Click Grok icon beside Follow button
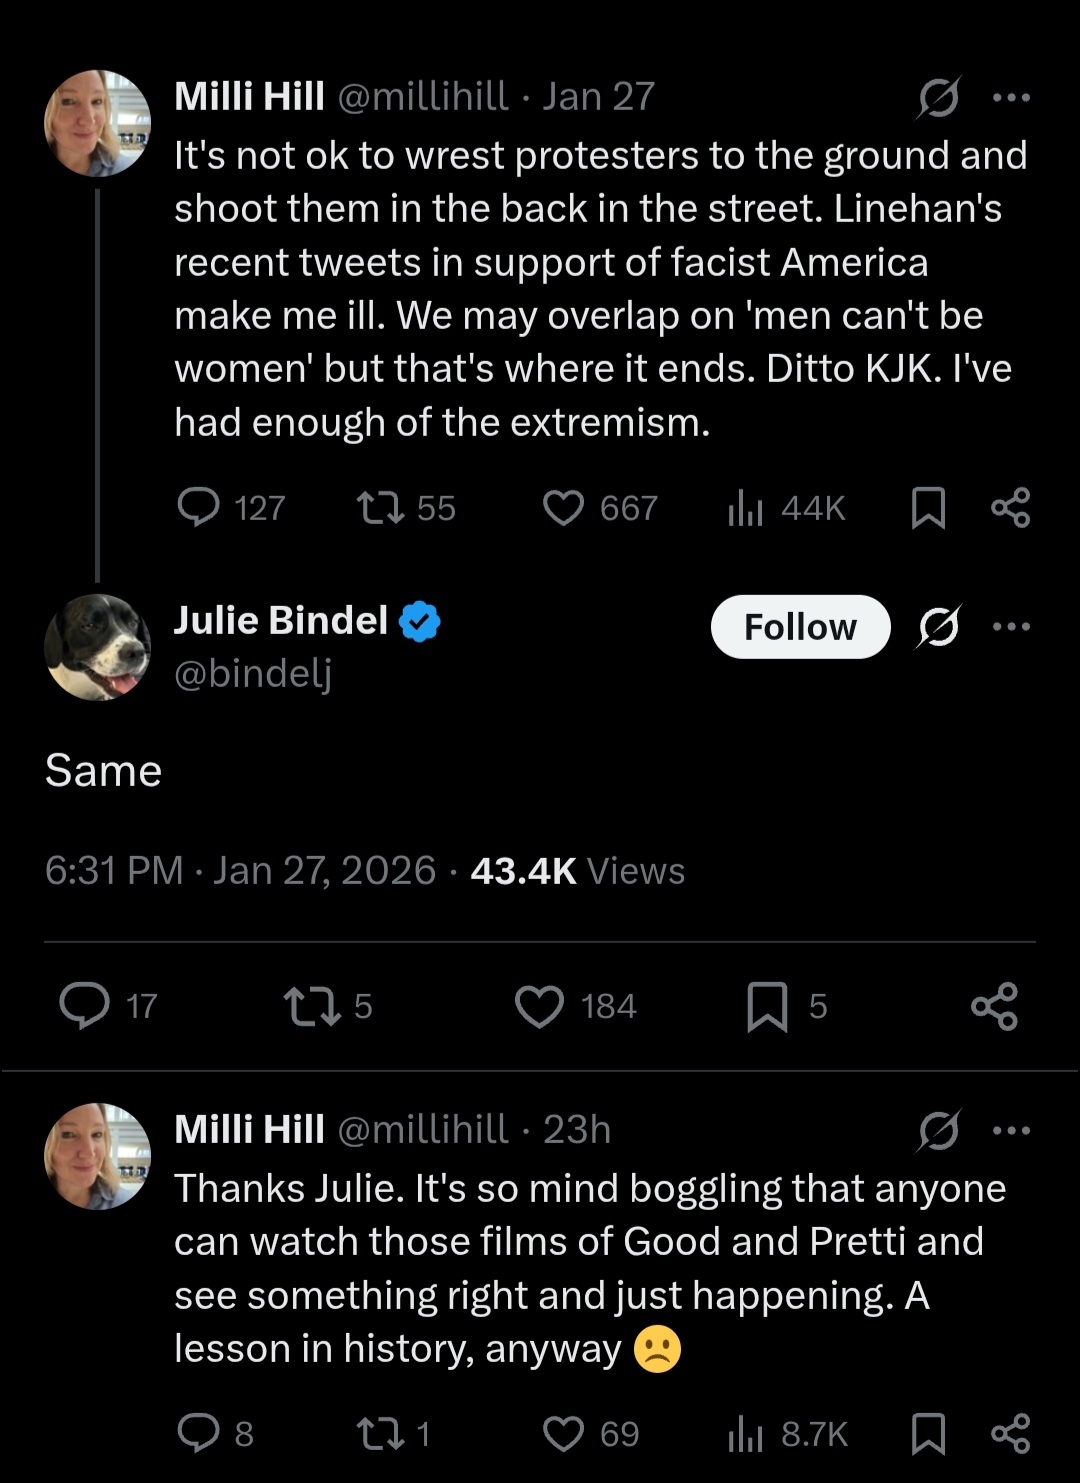The width and height of the screenshot is (1080, 1483). coord(939,627)
